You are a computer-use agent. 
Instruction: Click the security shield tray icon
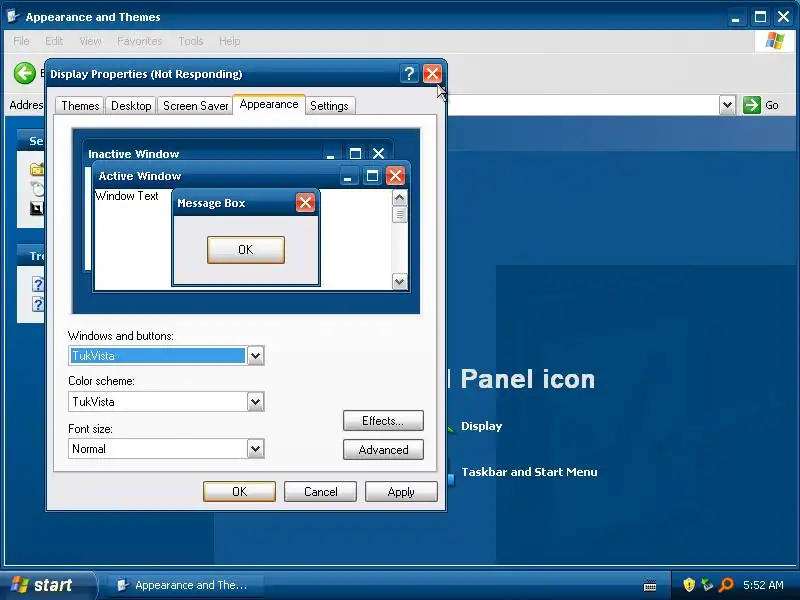[689, 585]
